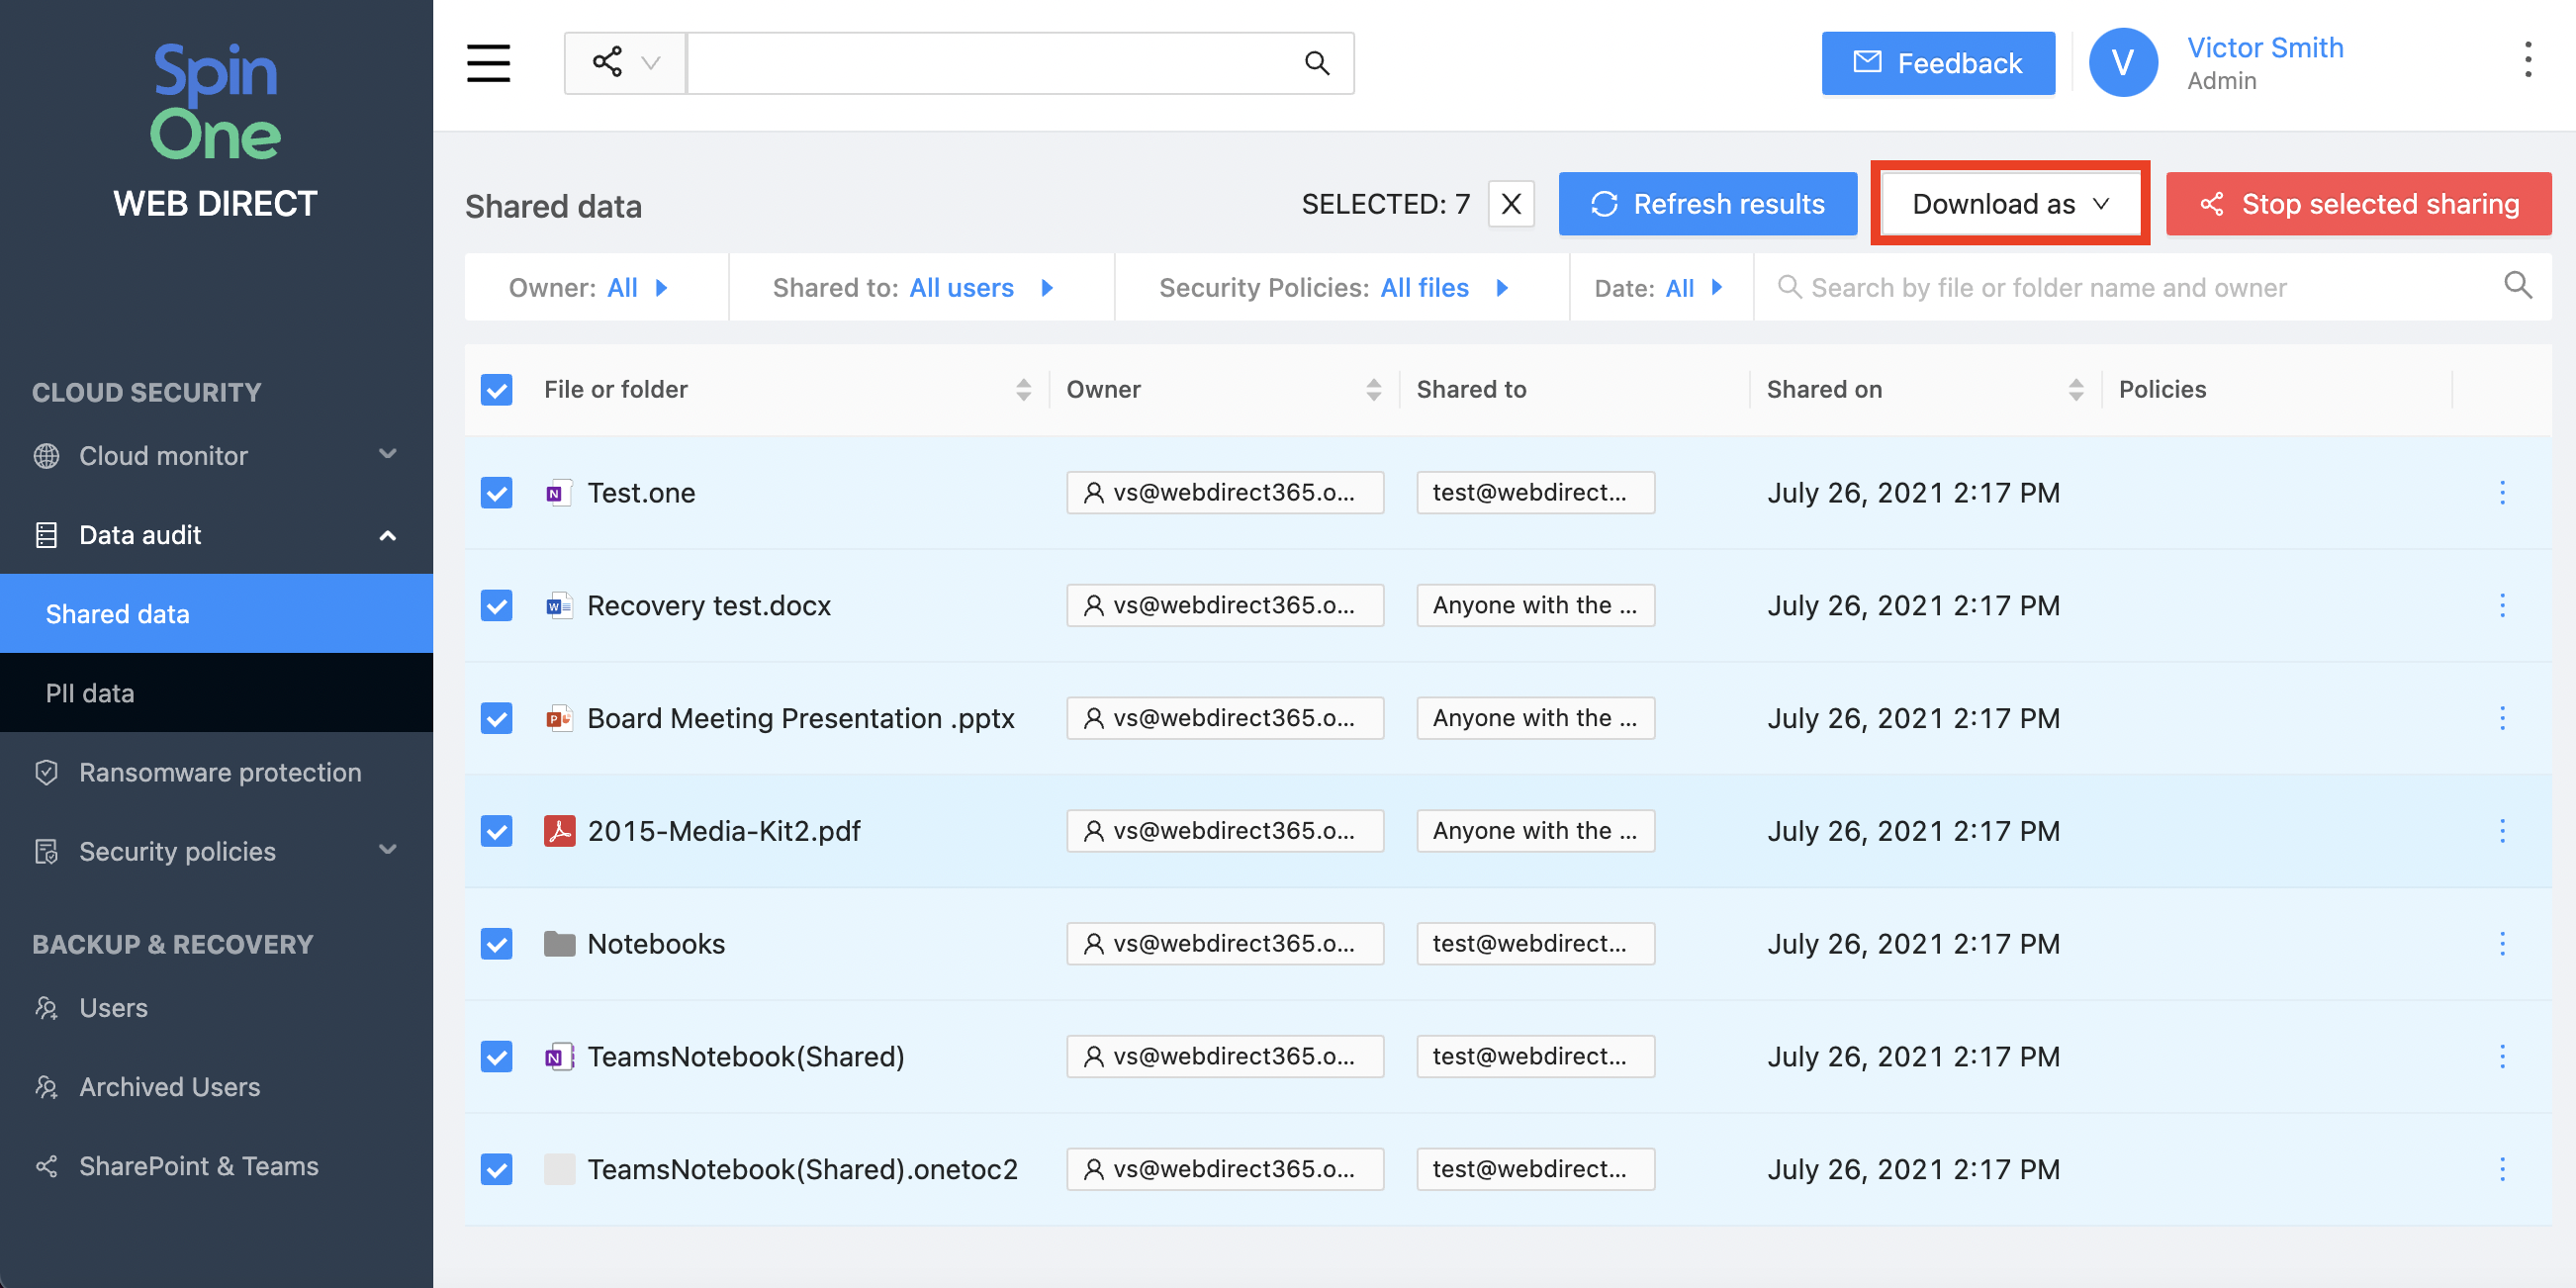Click the Refresh results button
This screenshot has height=1288, width=2576.
coord(1707,204)
